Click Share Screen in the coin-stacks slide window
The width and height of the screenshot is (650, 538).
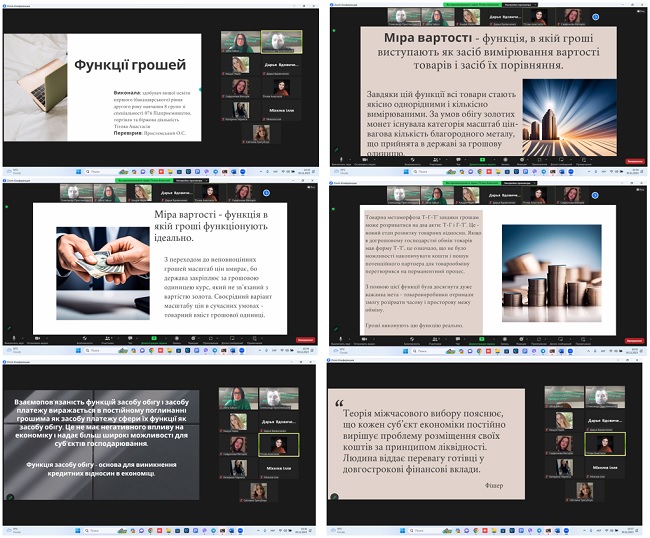coord(482,340)
